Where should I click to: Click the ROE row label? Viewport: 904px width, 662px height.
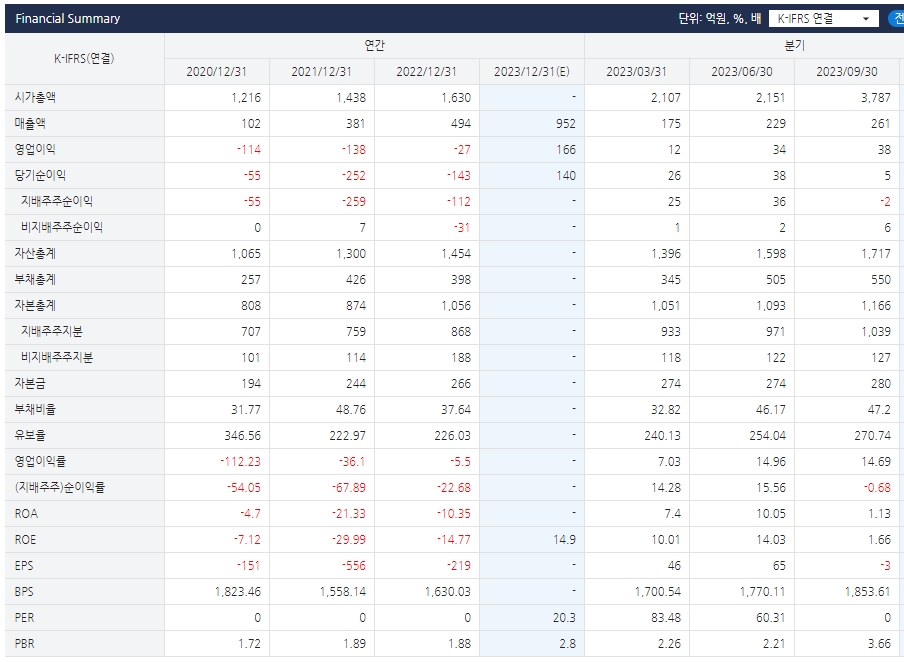click(x=25, y=539)
